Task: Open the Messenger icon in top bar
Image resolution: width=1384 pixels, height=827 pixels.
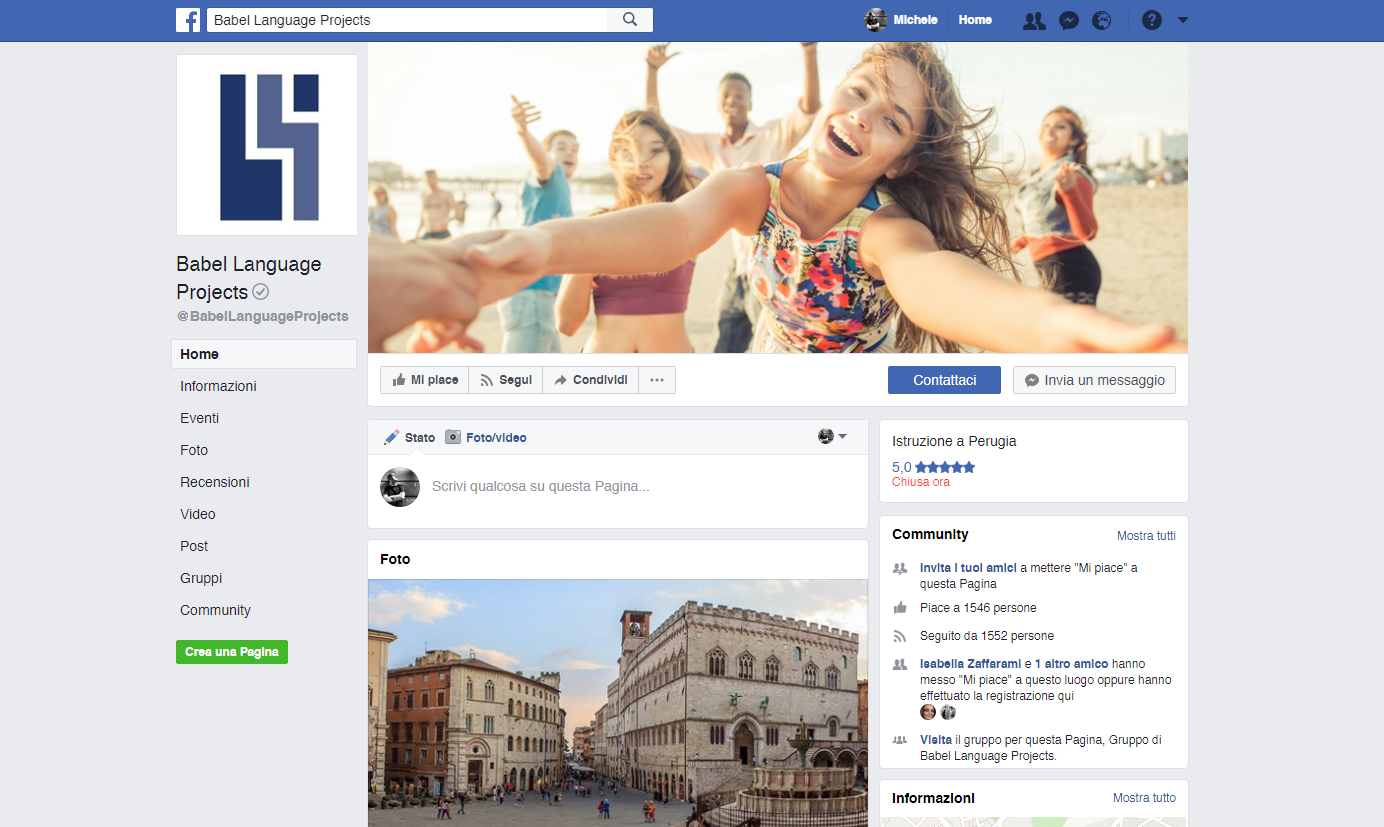Action: 1069,20
